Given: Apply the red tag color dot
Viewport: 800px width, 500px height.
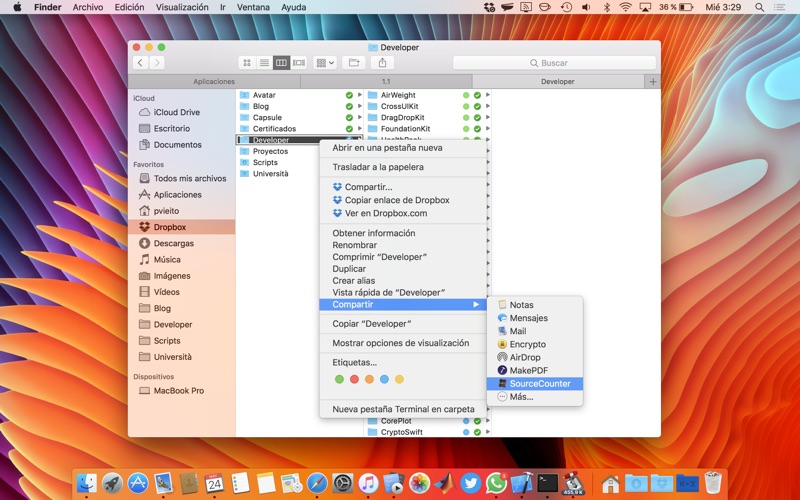Looking at the screenshot, I should 354,379.
